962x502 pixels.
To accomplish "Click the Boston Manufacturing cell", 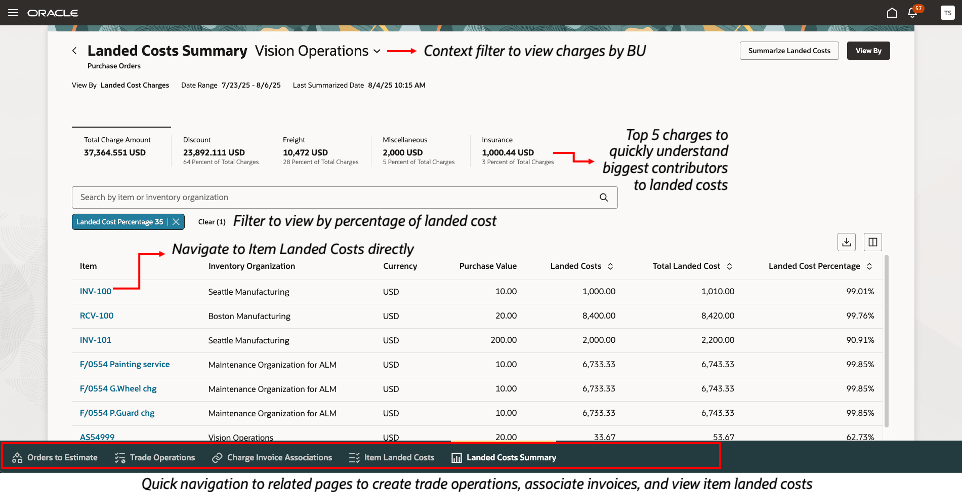I will (x=249, y=316).
